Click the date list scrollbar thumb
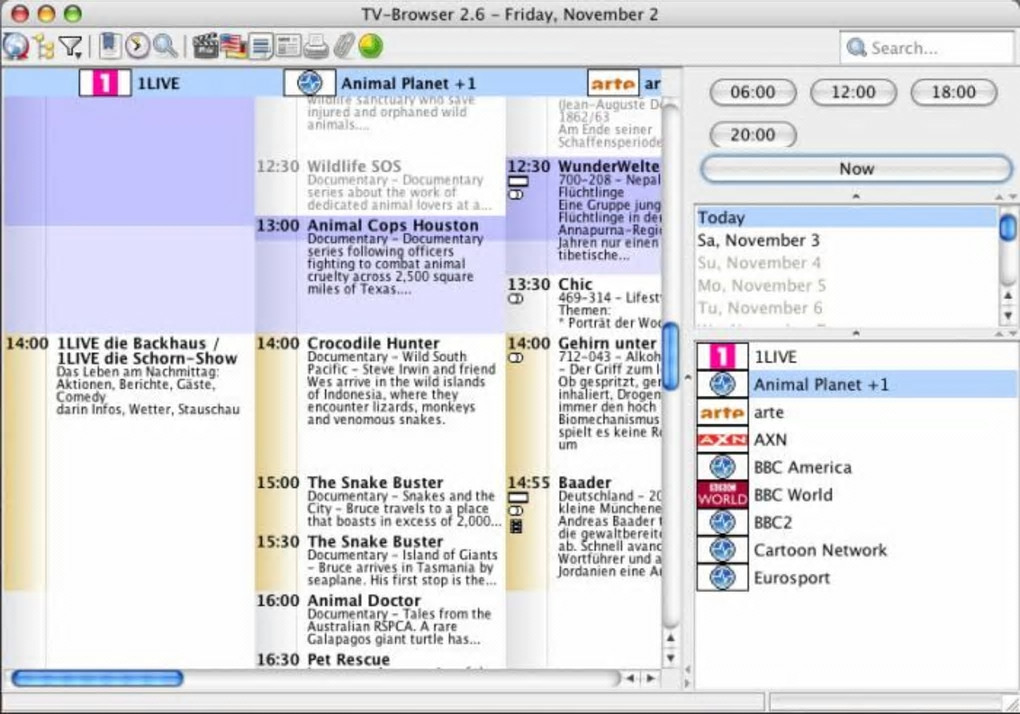Image resolution: width=1020 pixels, height=714 pixels. 1008,226
